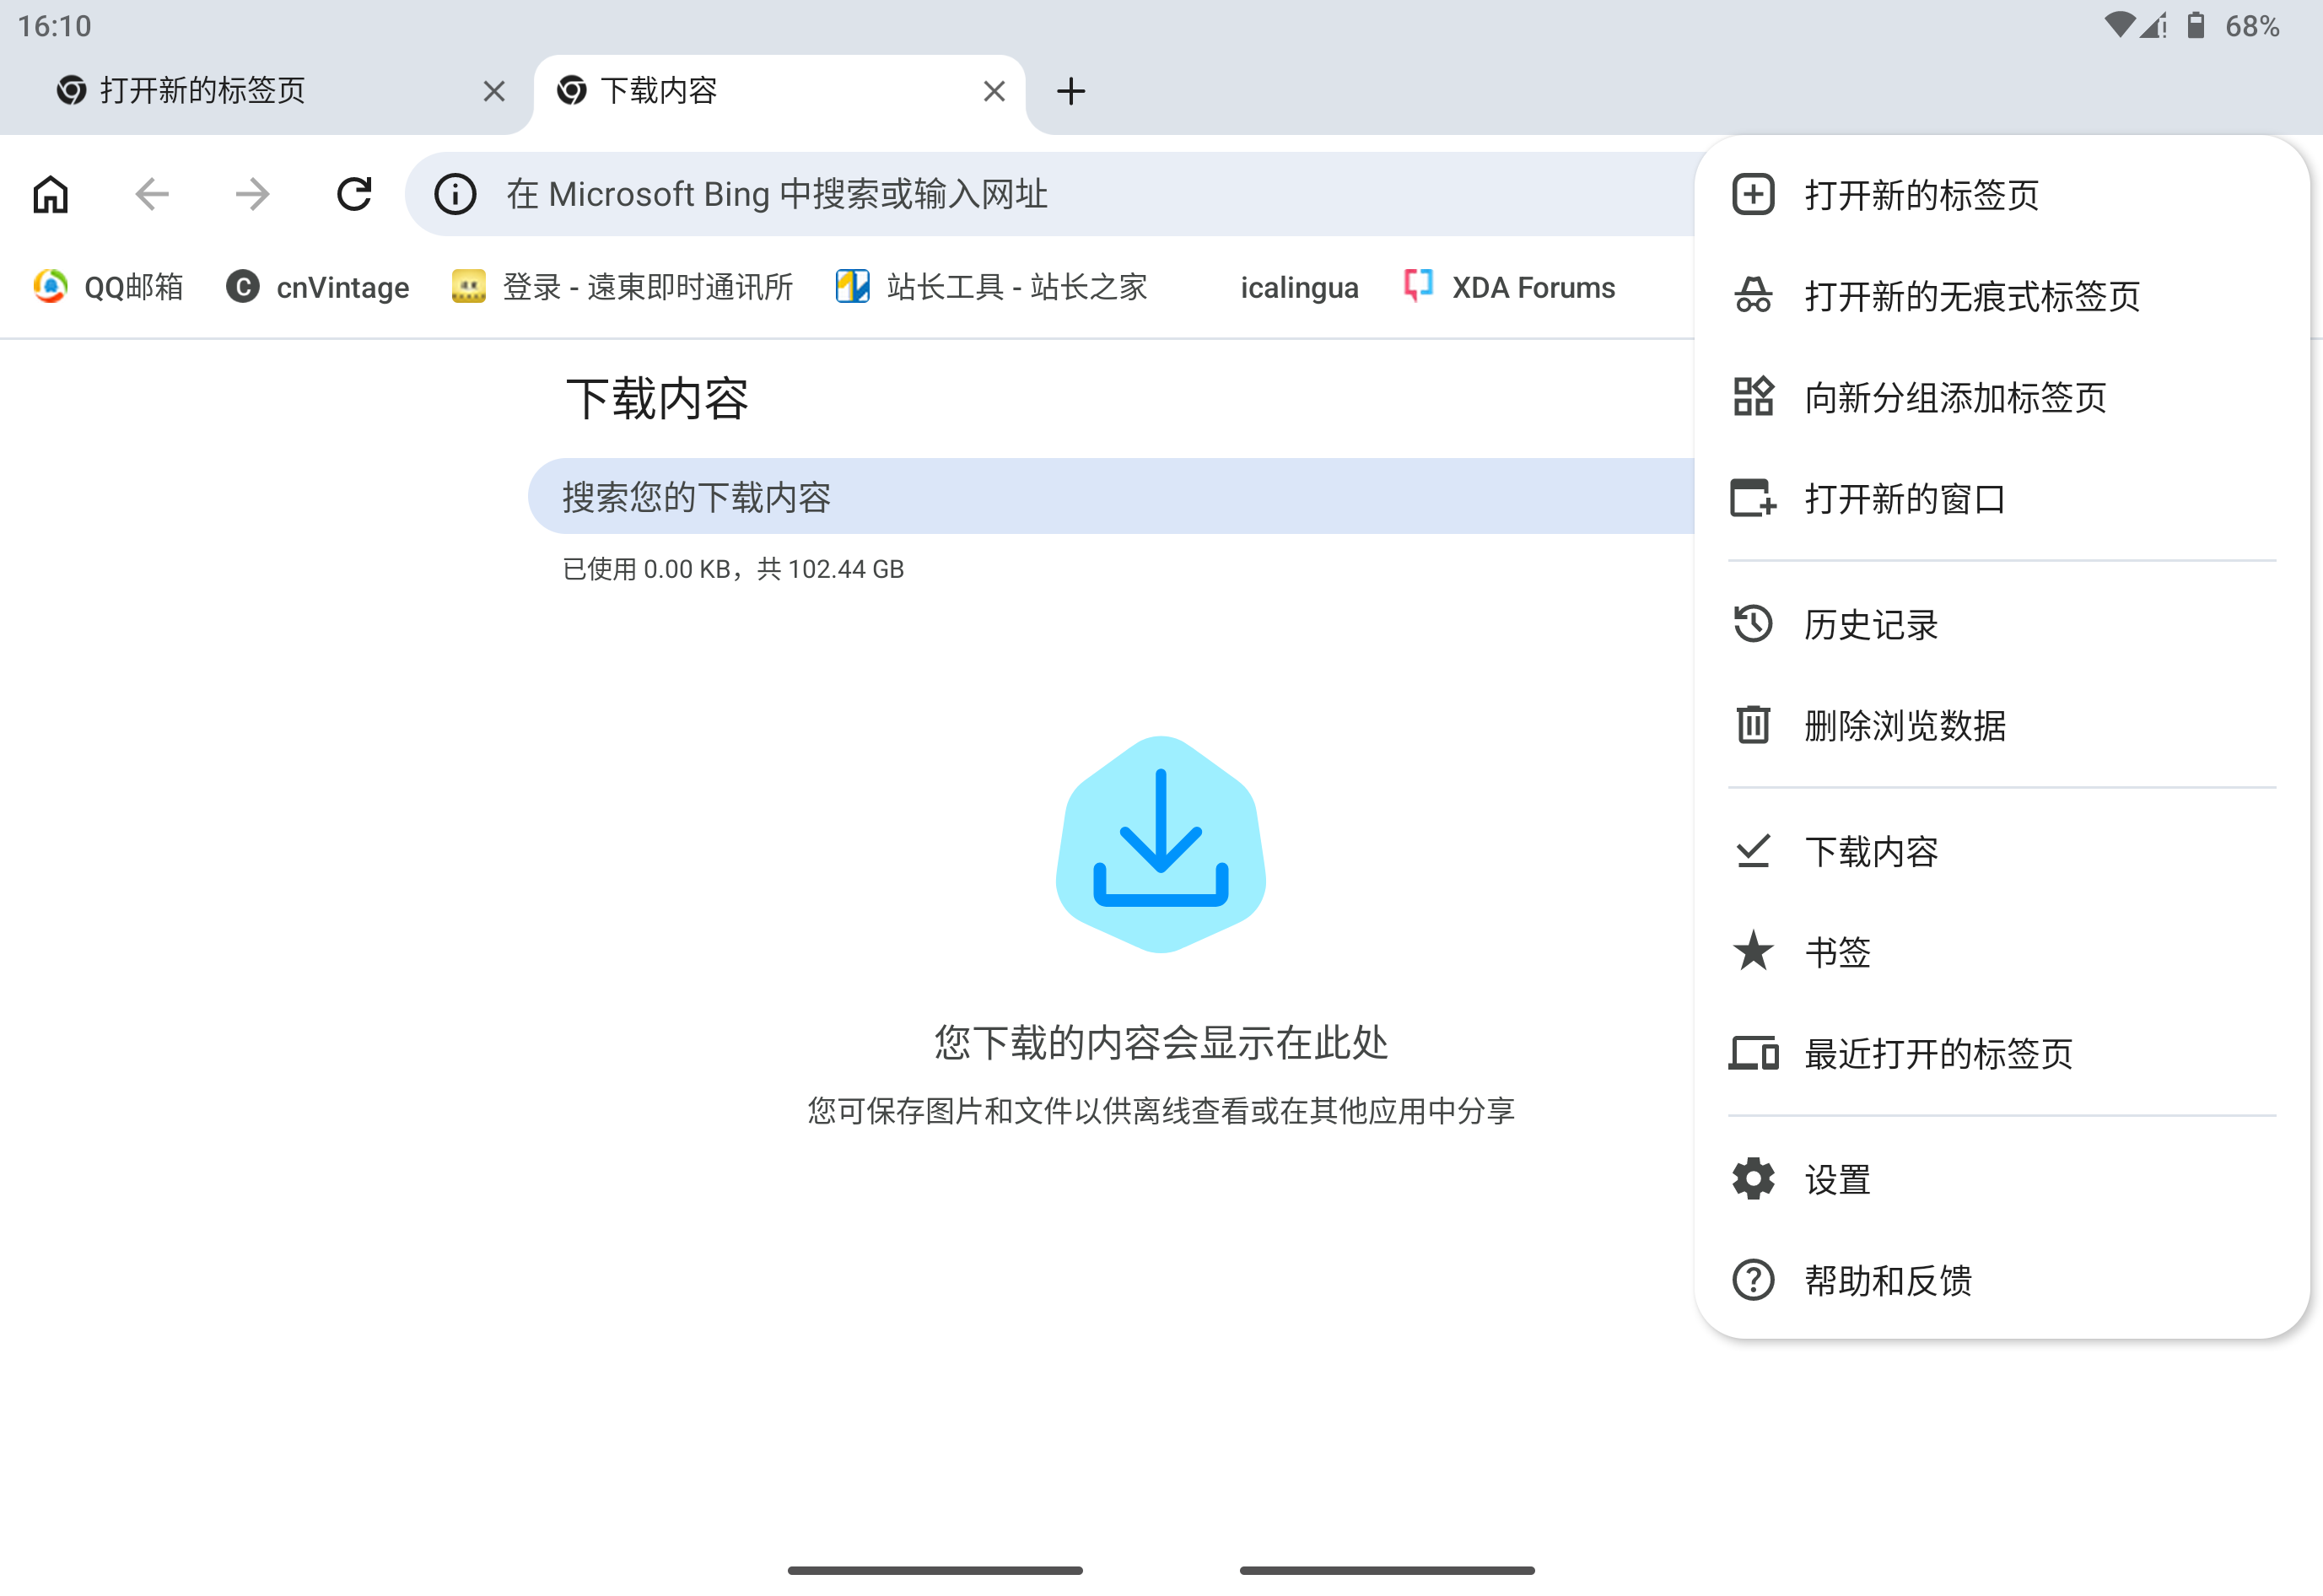The height and width of the screenshot is (1596, 2323).
Task: Choose 打开新的无痕式标签页 in the menu
Action: click(x=2002, y=296)
